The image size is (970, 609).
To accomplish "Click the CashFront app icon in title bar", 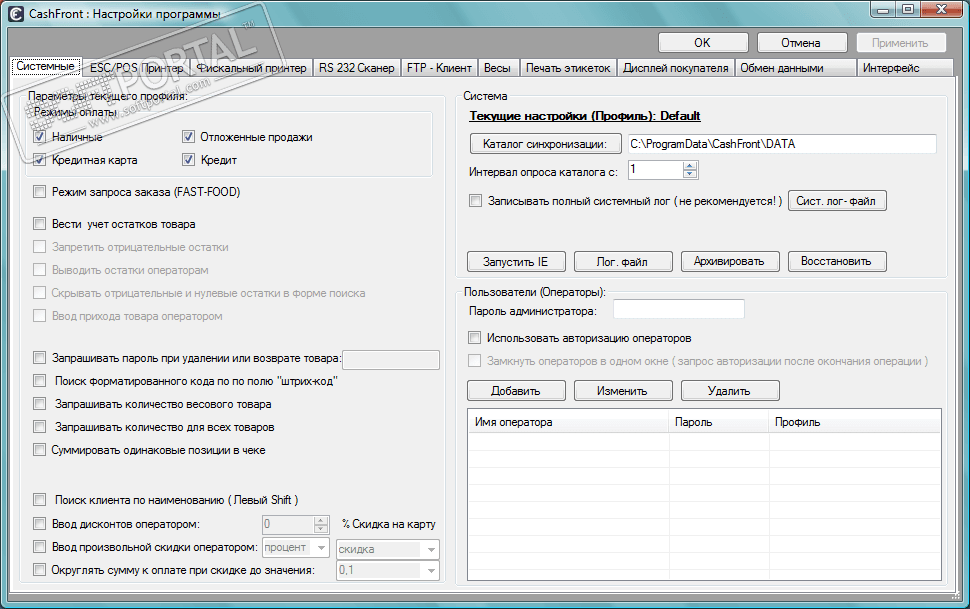I will coord(16,13).
